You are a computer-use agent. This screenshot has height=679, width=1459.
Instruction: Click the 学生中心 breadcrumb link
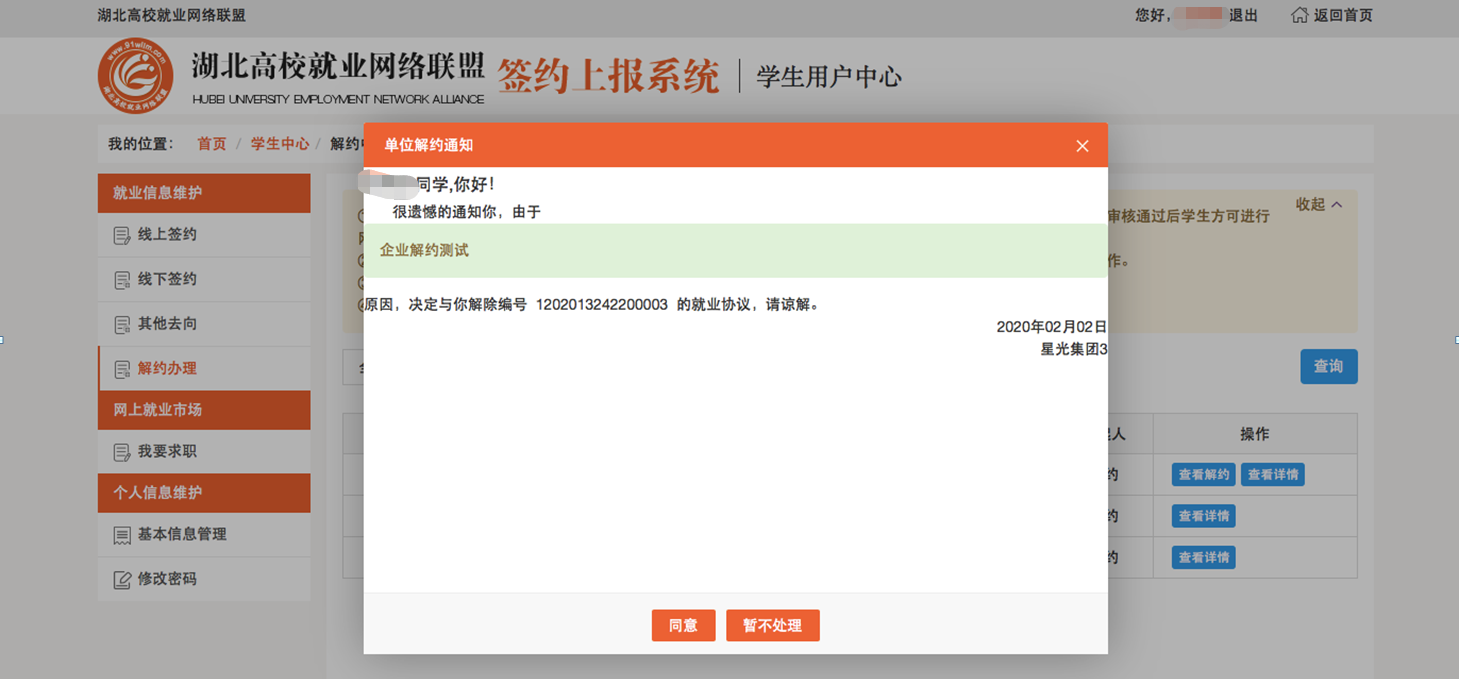click(x=280, y=144)
